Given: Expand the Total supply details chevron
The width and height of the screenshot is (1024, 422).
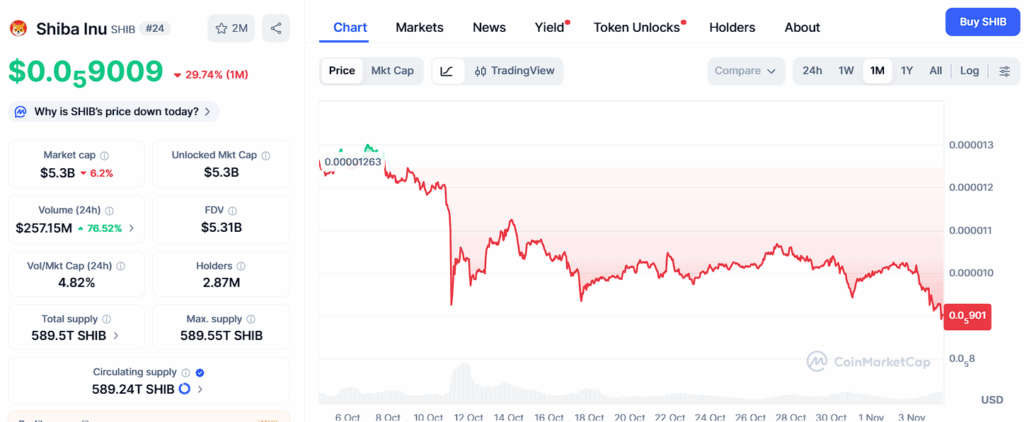Looking at the screenshot, I should tap(116, 336).
